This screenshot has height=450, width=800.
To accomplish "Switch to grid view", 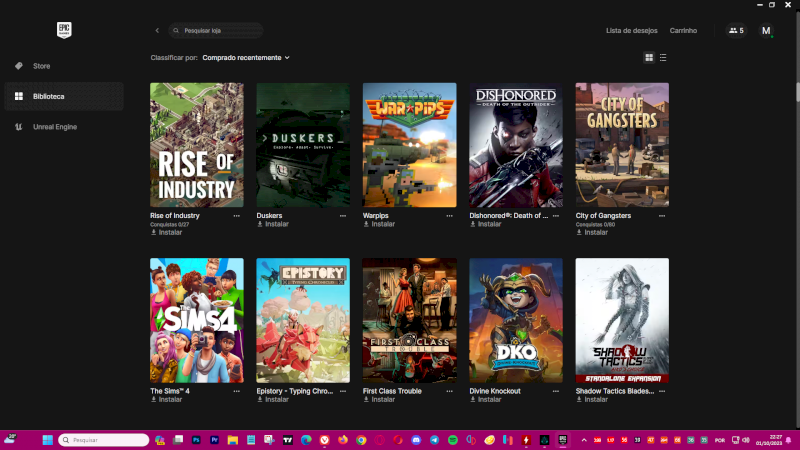I will coord(649,58).
